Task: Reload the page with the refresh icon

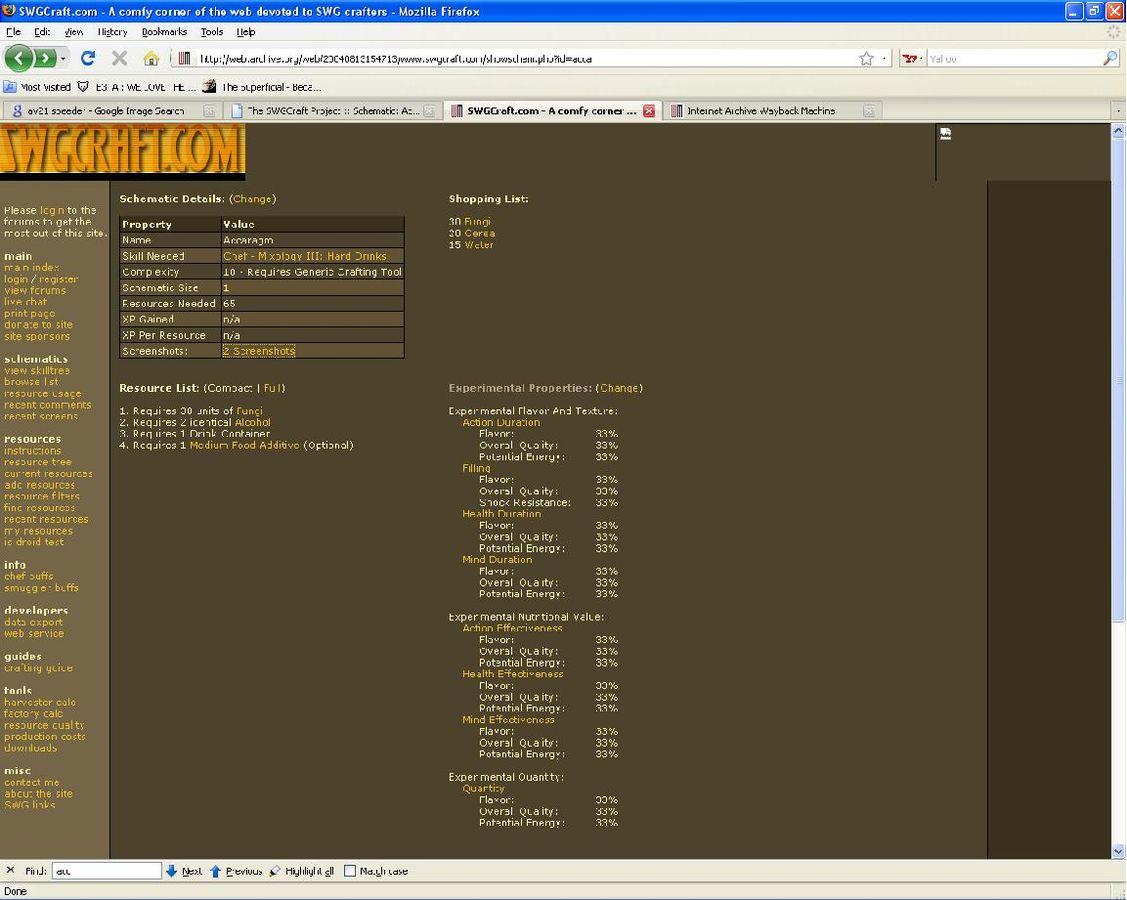Action: (88, 58)
